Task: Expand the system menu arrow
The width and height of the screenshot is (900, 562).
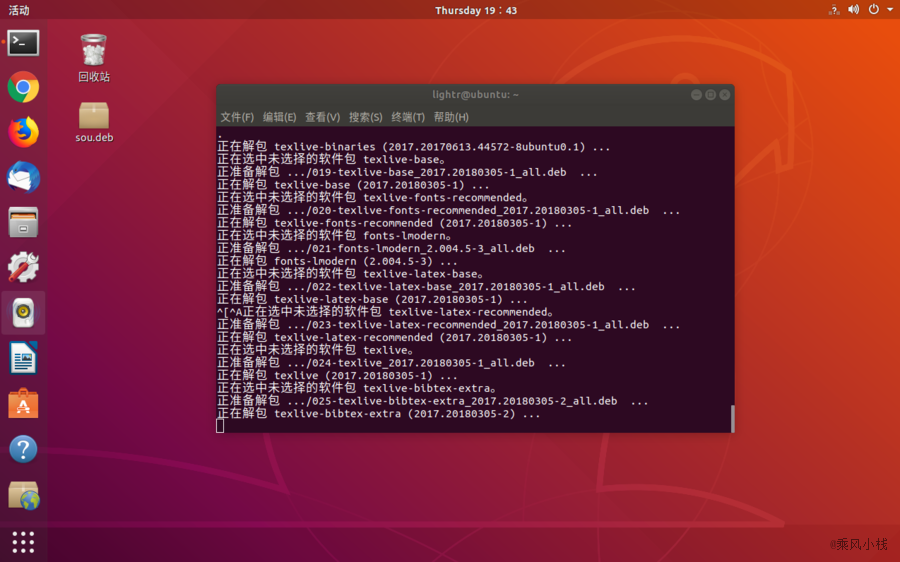Action: point(890,10)
